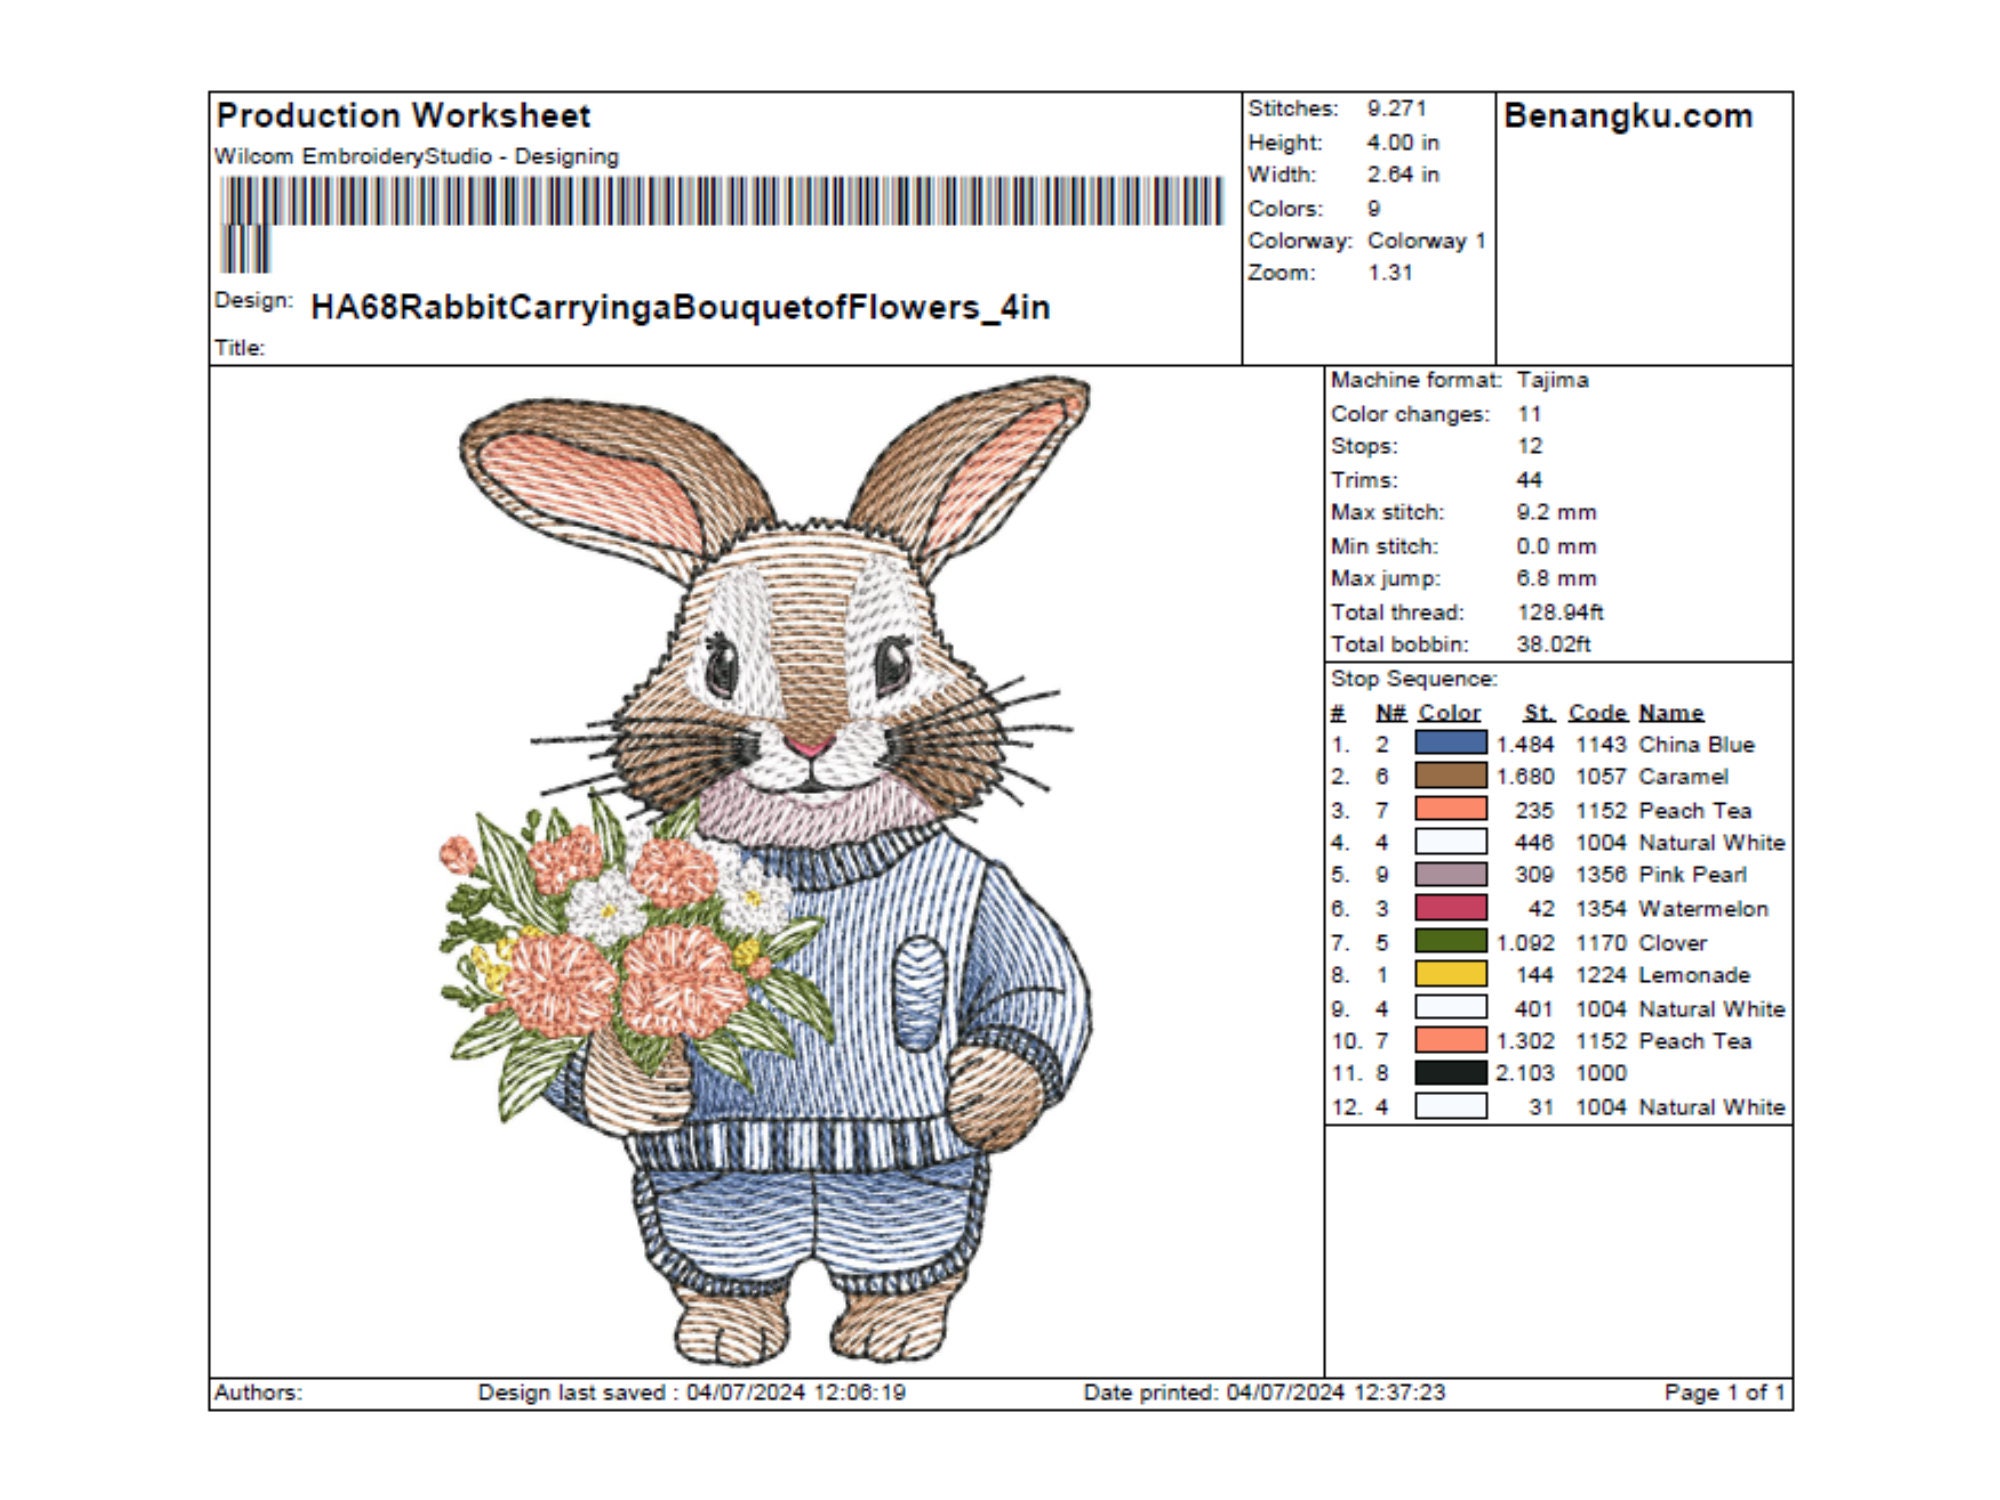Click the Production Worksheet title
This screenshot has width=2000, height=1500.
click(x=403, y=116)
